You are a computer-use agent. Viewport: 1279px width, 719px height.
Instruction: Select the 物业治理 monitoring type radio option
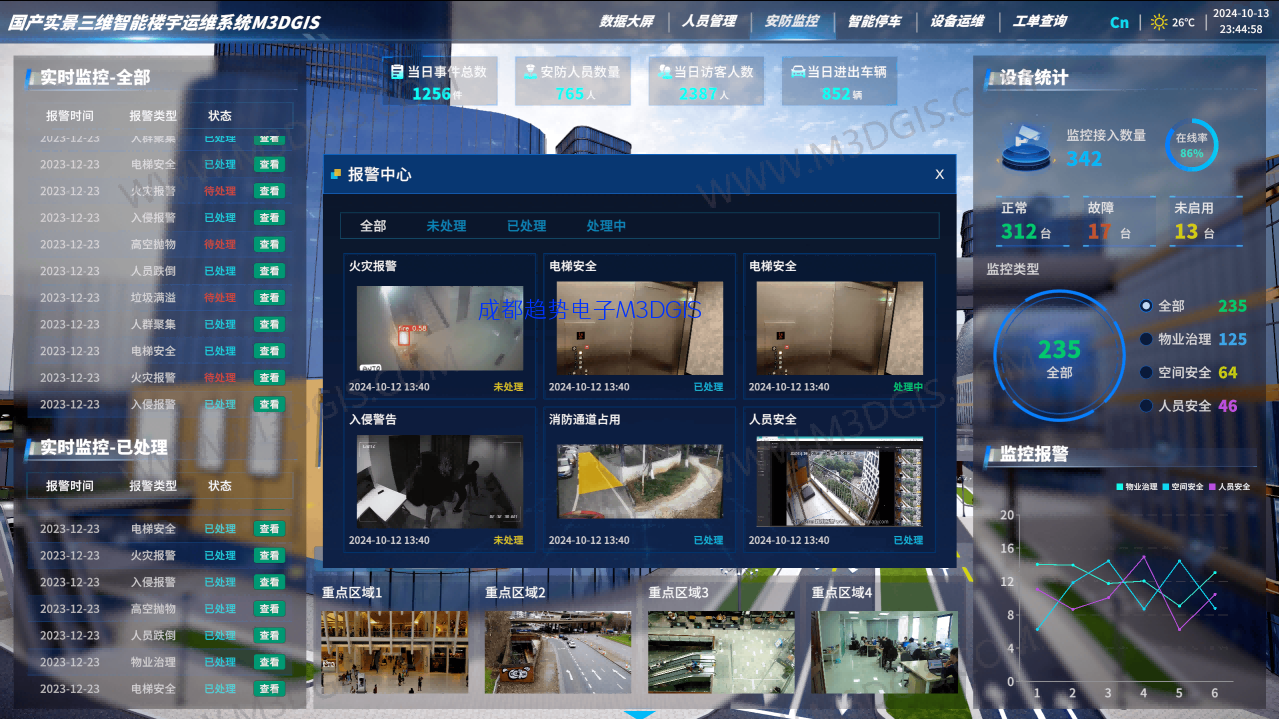pos(1146,339)
